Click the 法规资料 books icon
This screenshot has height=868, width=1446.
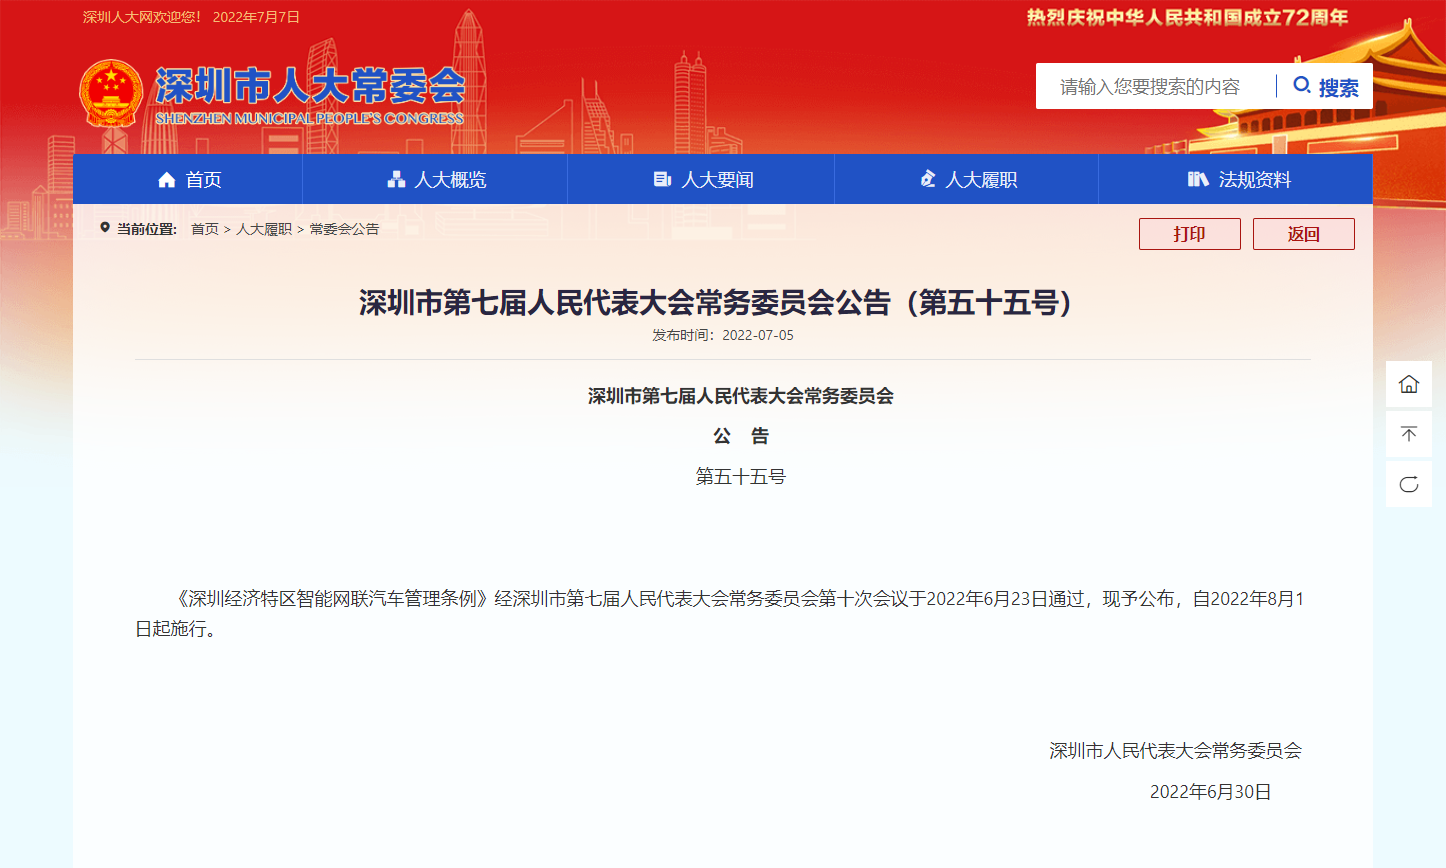pyautogui.click(x=1197, y=179)
